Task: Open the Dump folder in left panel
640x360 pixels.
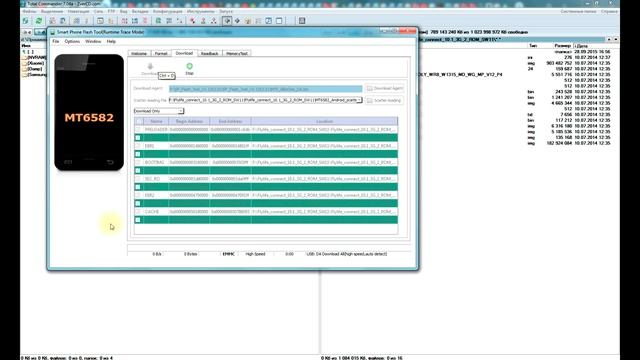Action: pos(32,69)
